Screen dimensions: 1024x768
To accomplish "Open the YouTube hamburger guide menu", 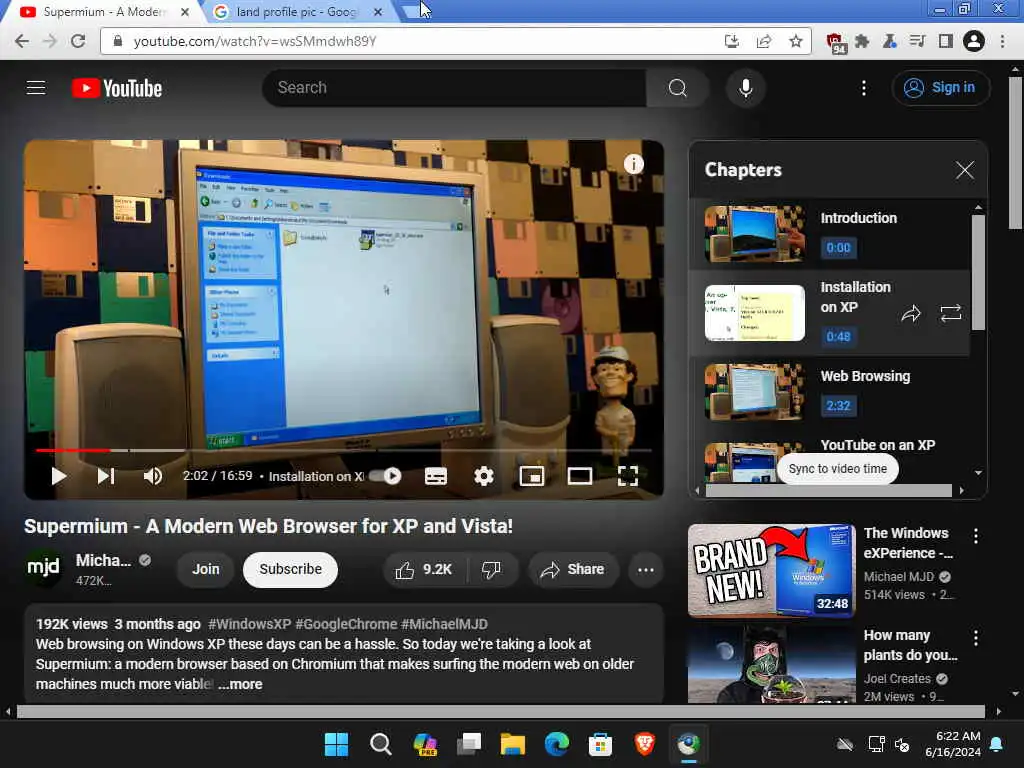I will [36, 88].
